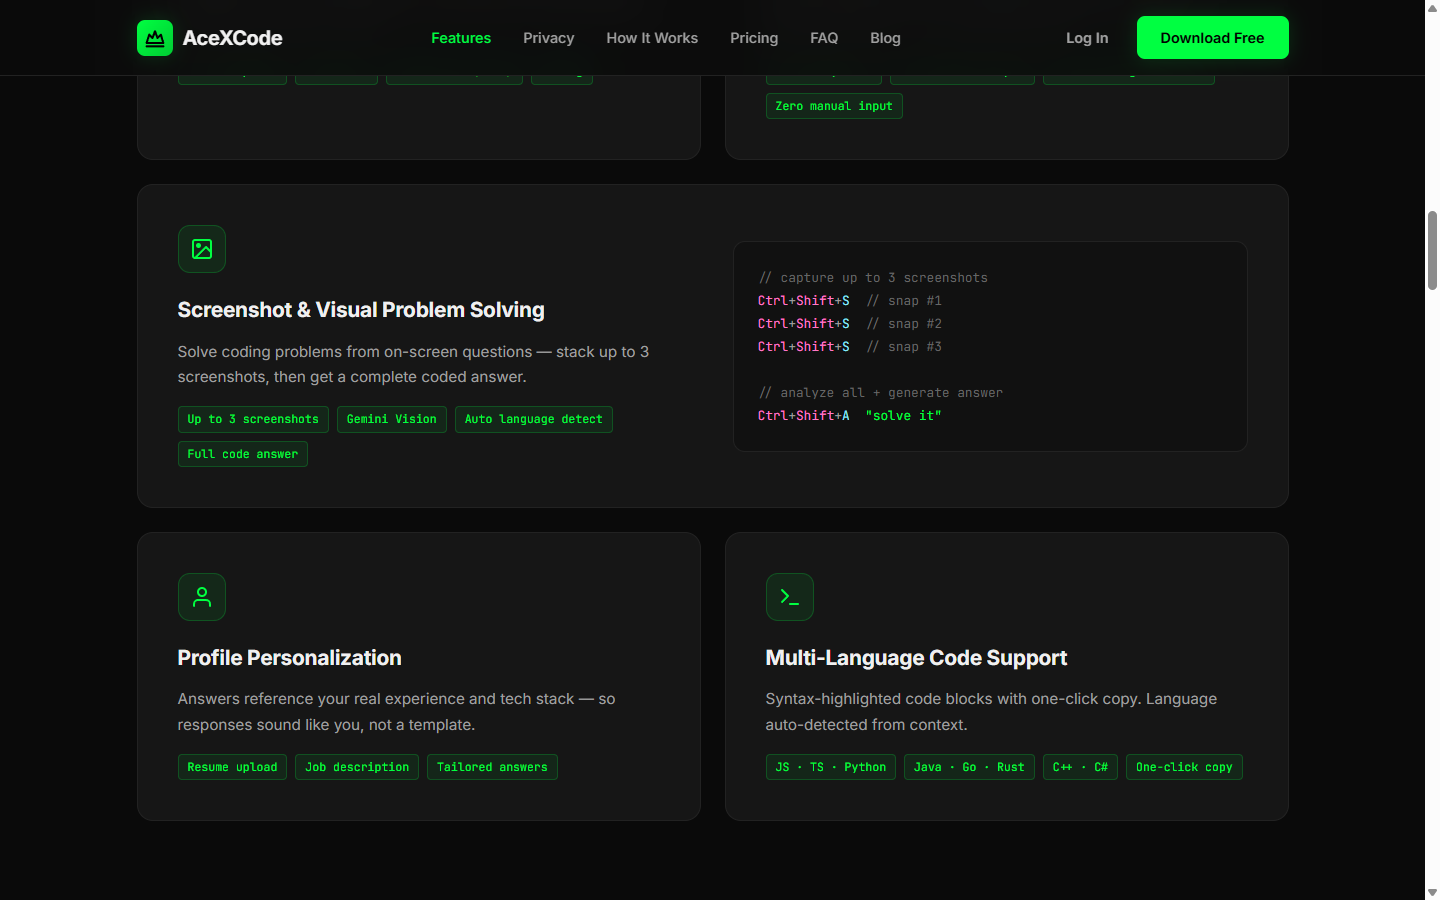This screenshot has height=900, width=1440.
Task: Click the profile personalization description paragraph
Action: pos(397,712)
